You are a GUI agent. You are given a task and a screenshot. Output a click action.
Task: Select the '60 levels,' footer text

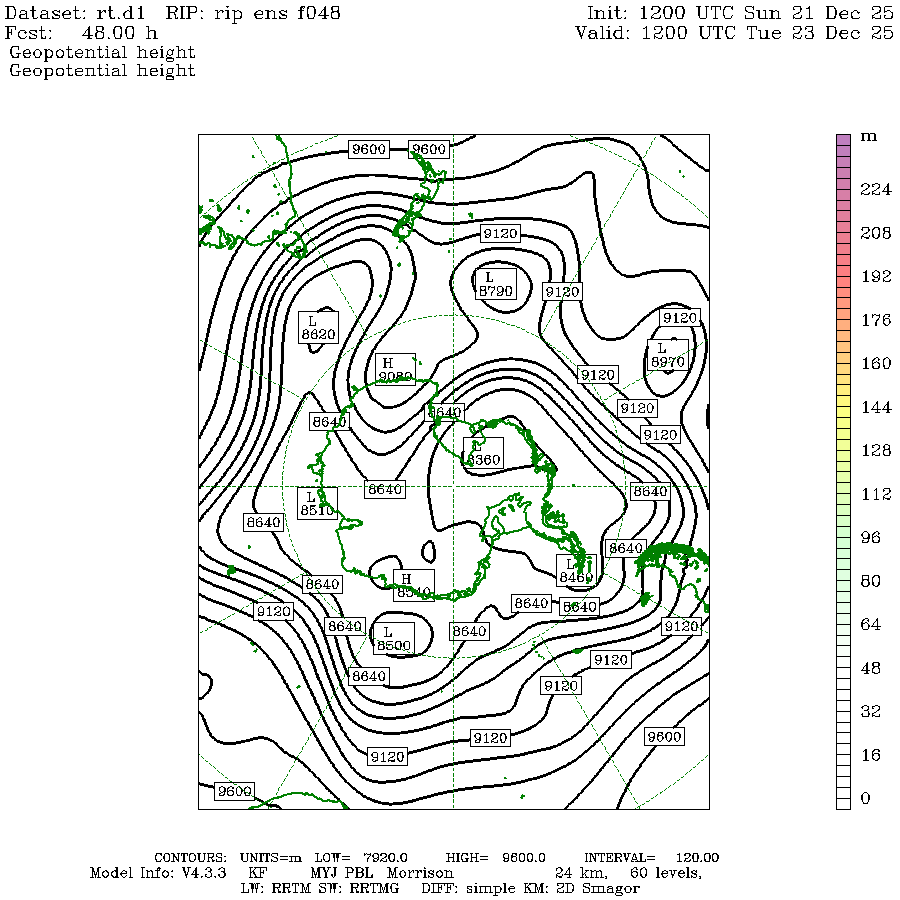[666, 873]
